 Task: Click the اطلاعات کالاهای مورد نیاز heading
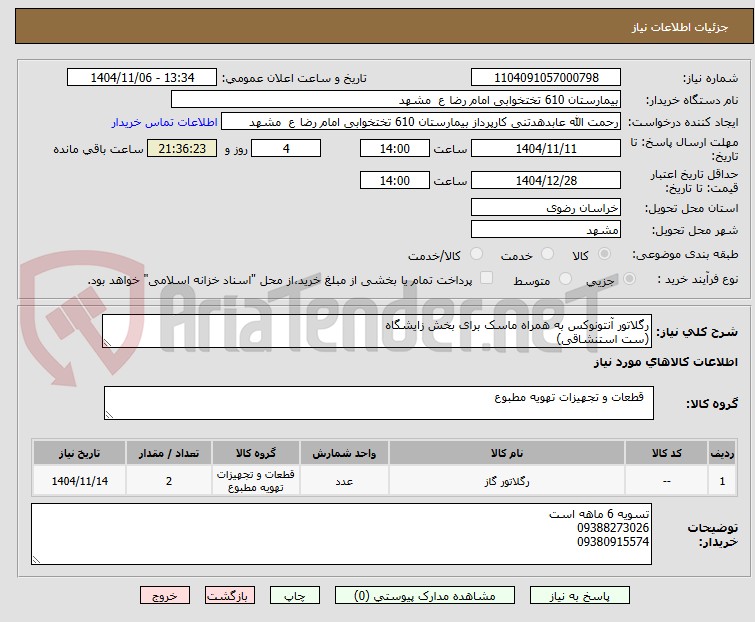click(x=665, y=362)
